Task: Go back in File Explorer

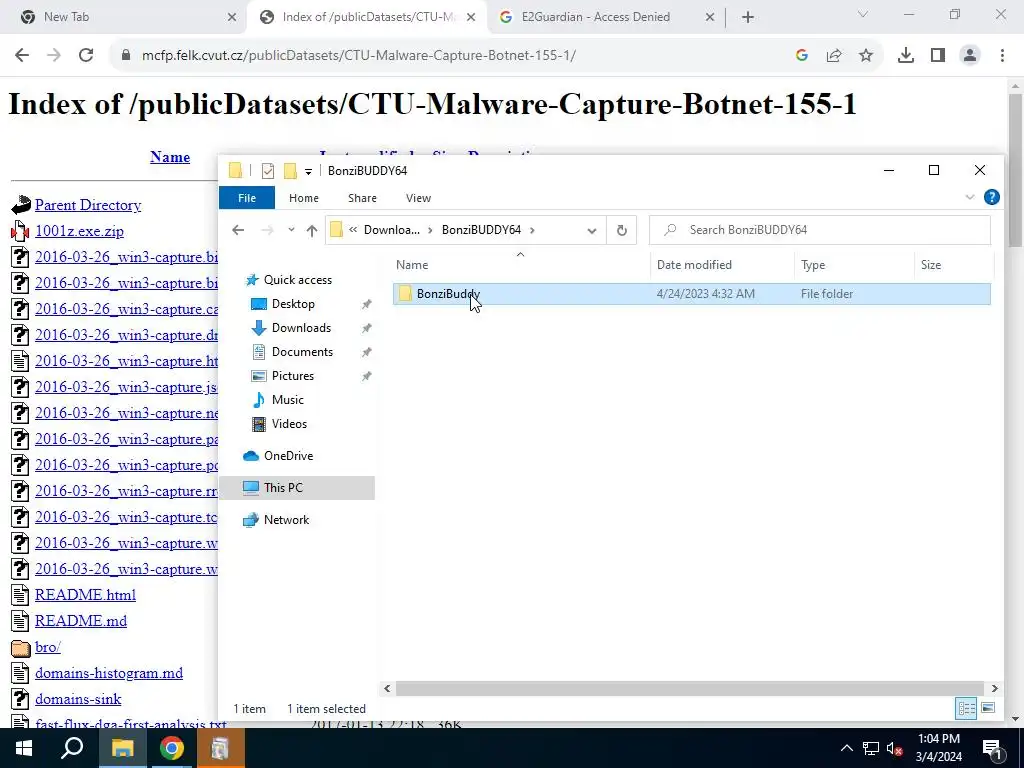Action: 238,230
